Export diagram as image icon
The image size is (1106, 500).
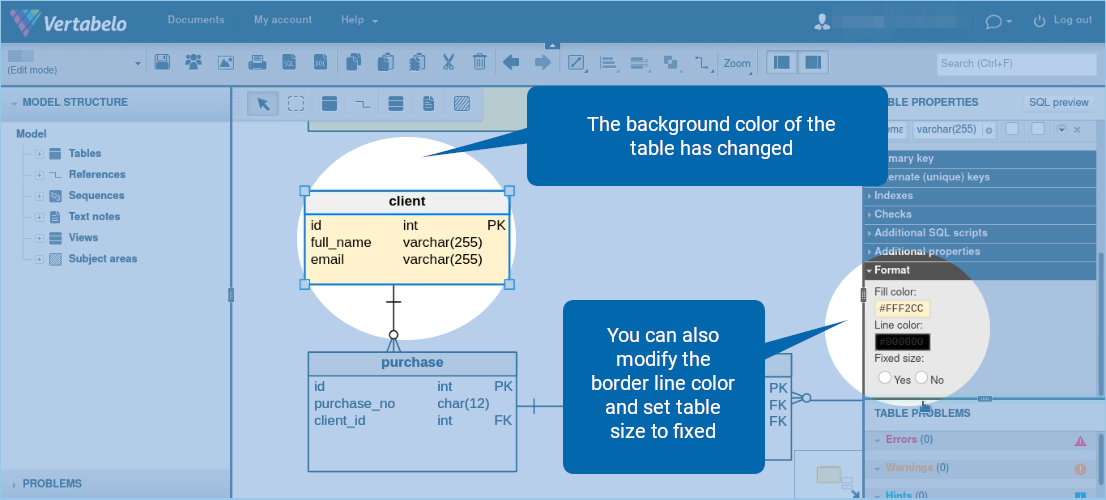click(225, 62)
